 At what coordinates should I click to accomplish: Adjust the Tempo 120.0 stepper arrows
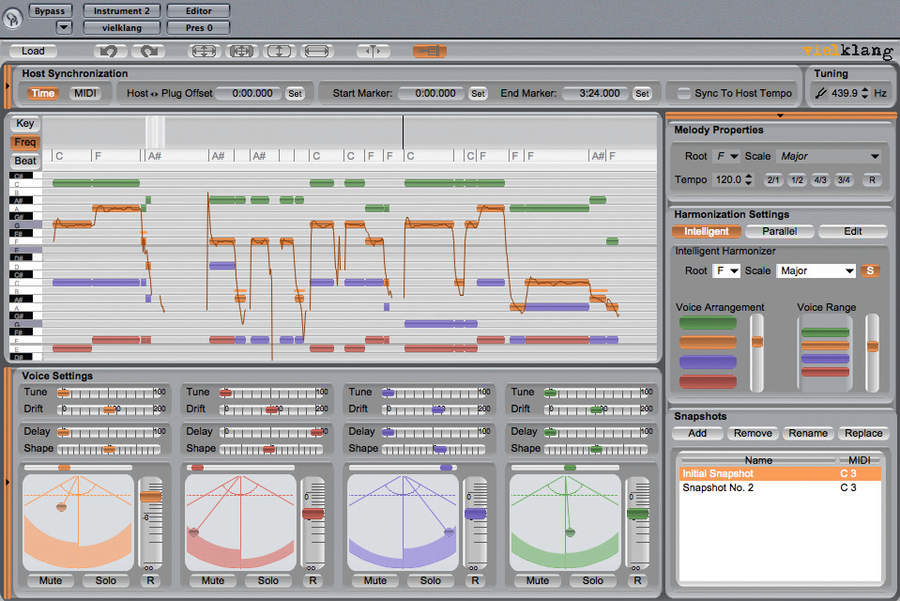pyautogui.click(x=748, y=180)
